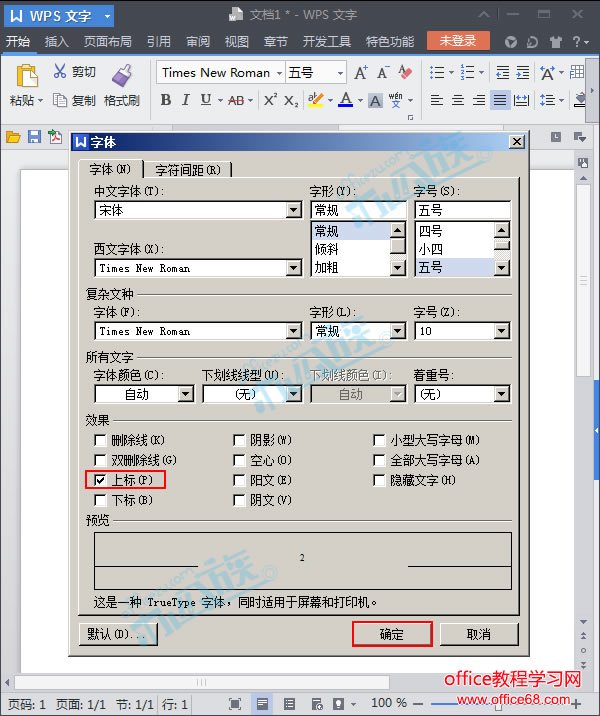The image size is (600, 716).
Task: Toggle Bold formatting in the ribbon
Action: [x=165, y=100]
